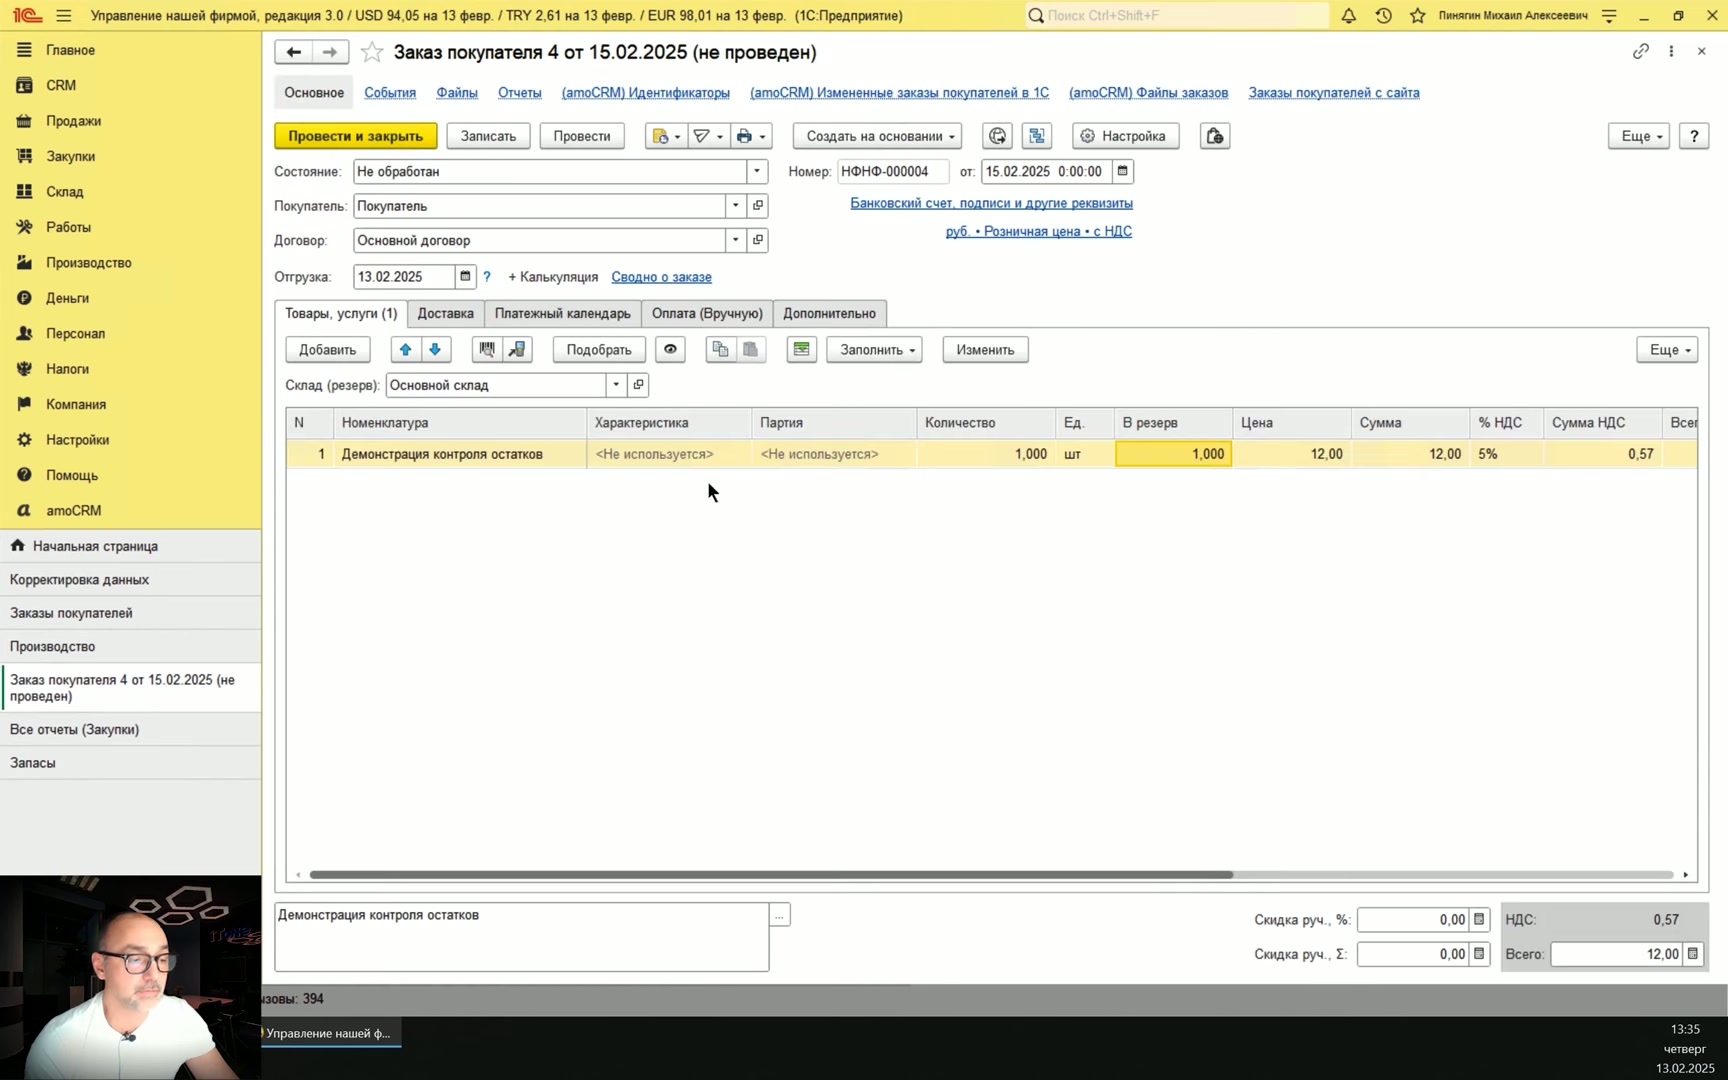Expand the Состояние dropdown
1728x1080 pixels.
pos(757,171)
